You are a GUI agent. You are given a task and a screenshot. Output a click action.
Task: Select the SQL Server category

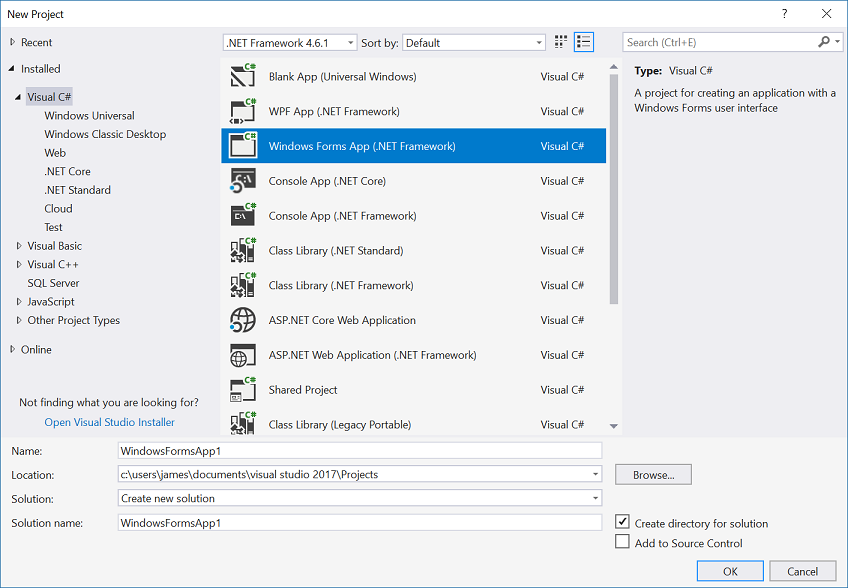[53, 283]
